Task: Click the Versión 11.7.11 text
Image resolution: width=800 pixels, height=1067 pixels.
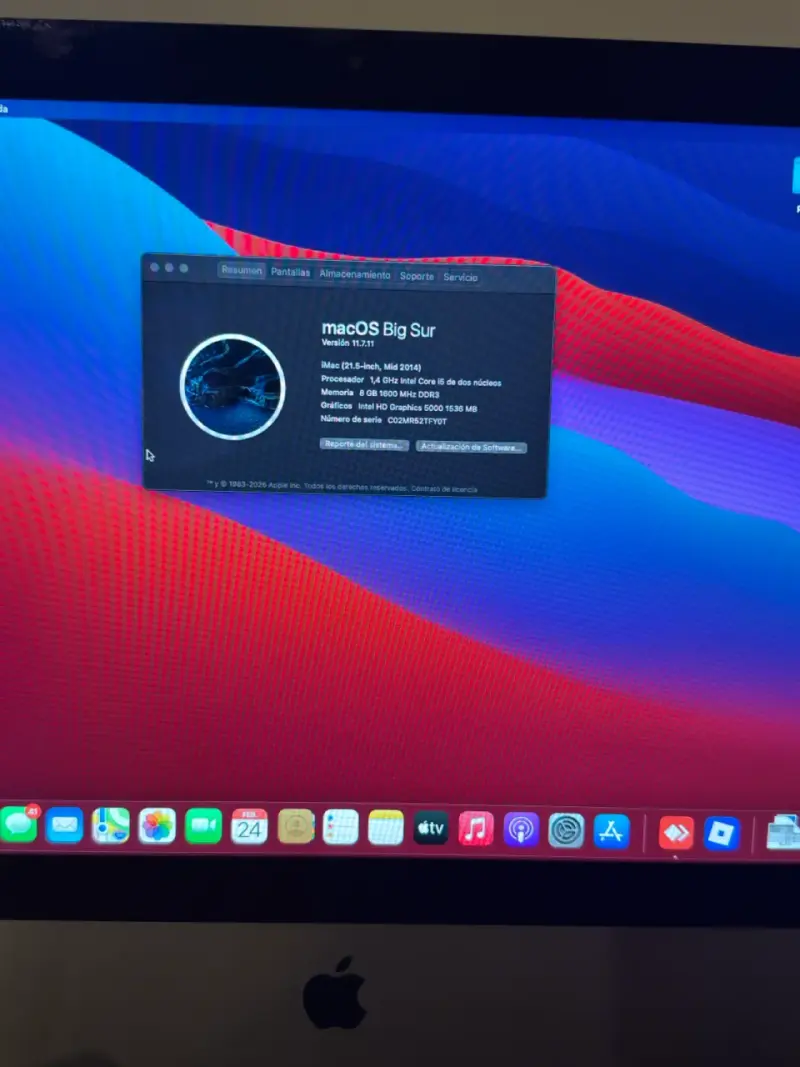Action: 348,344
